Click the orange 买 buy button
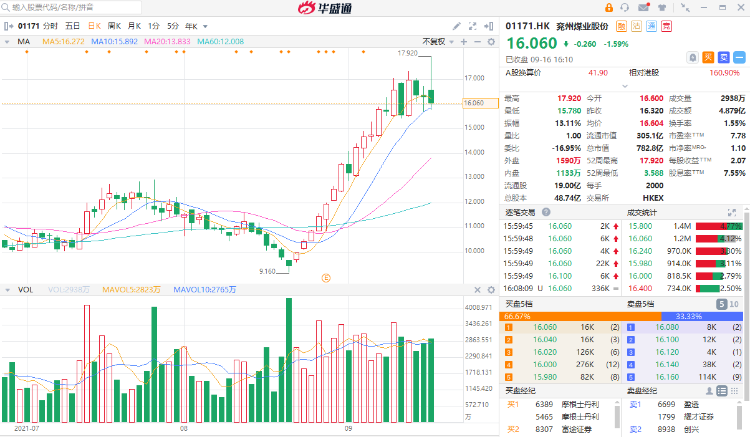This screenshot has width=750, height=437. pyautogui.click(x=708, y=58)
